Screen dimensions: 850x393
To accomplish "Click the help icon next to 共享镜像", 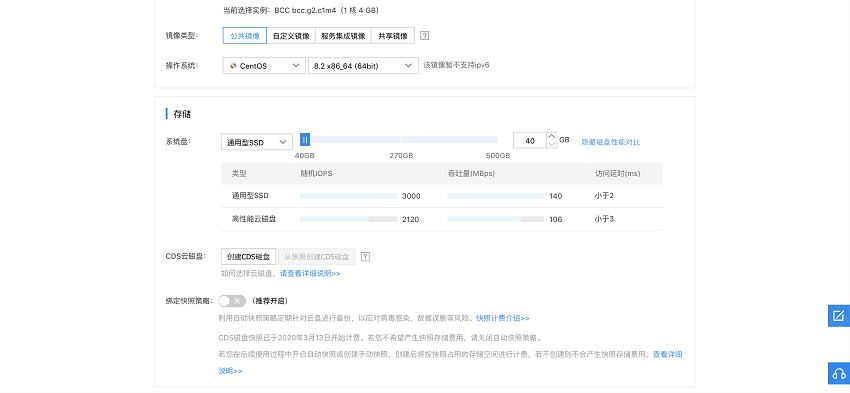I will pyautogui.click(x=425, y=36).
